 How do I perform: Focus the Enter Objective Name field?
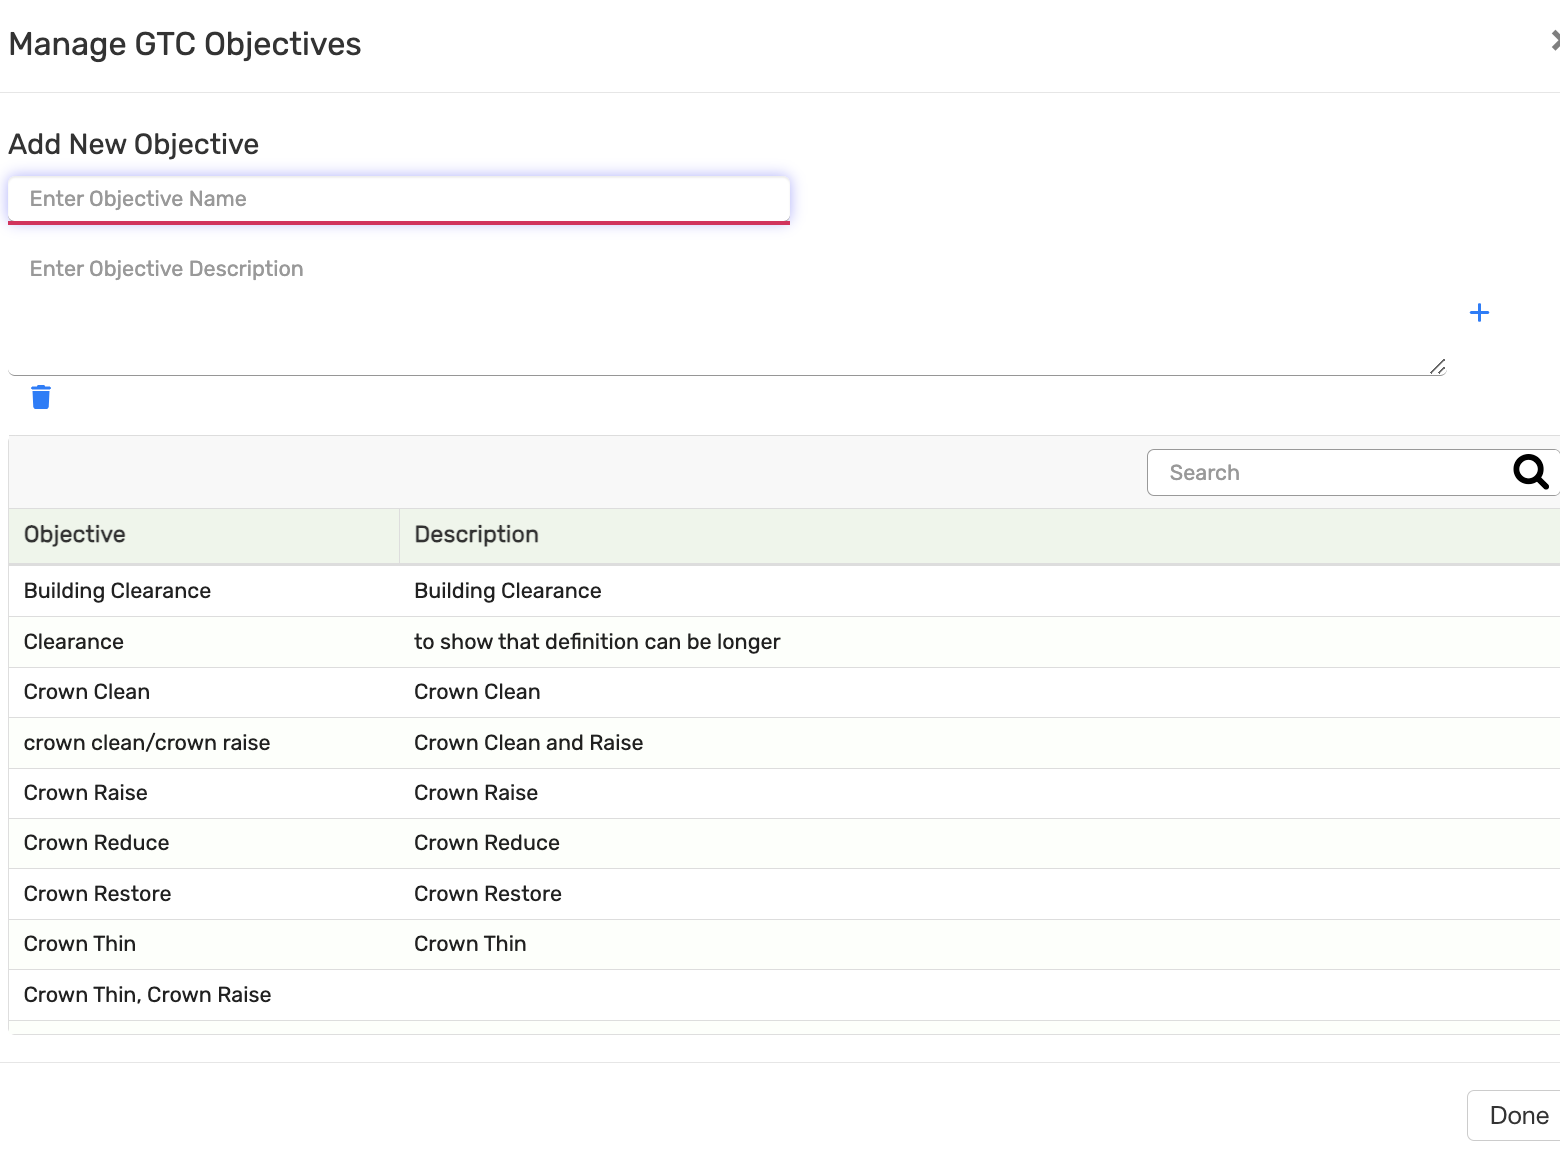point(399,199)
